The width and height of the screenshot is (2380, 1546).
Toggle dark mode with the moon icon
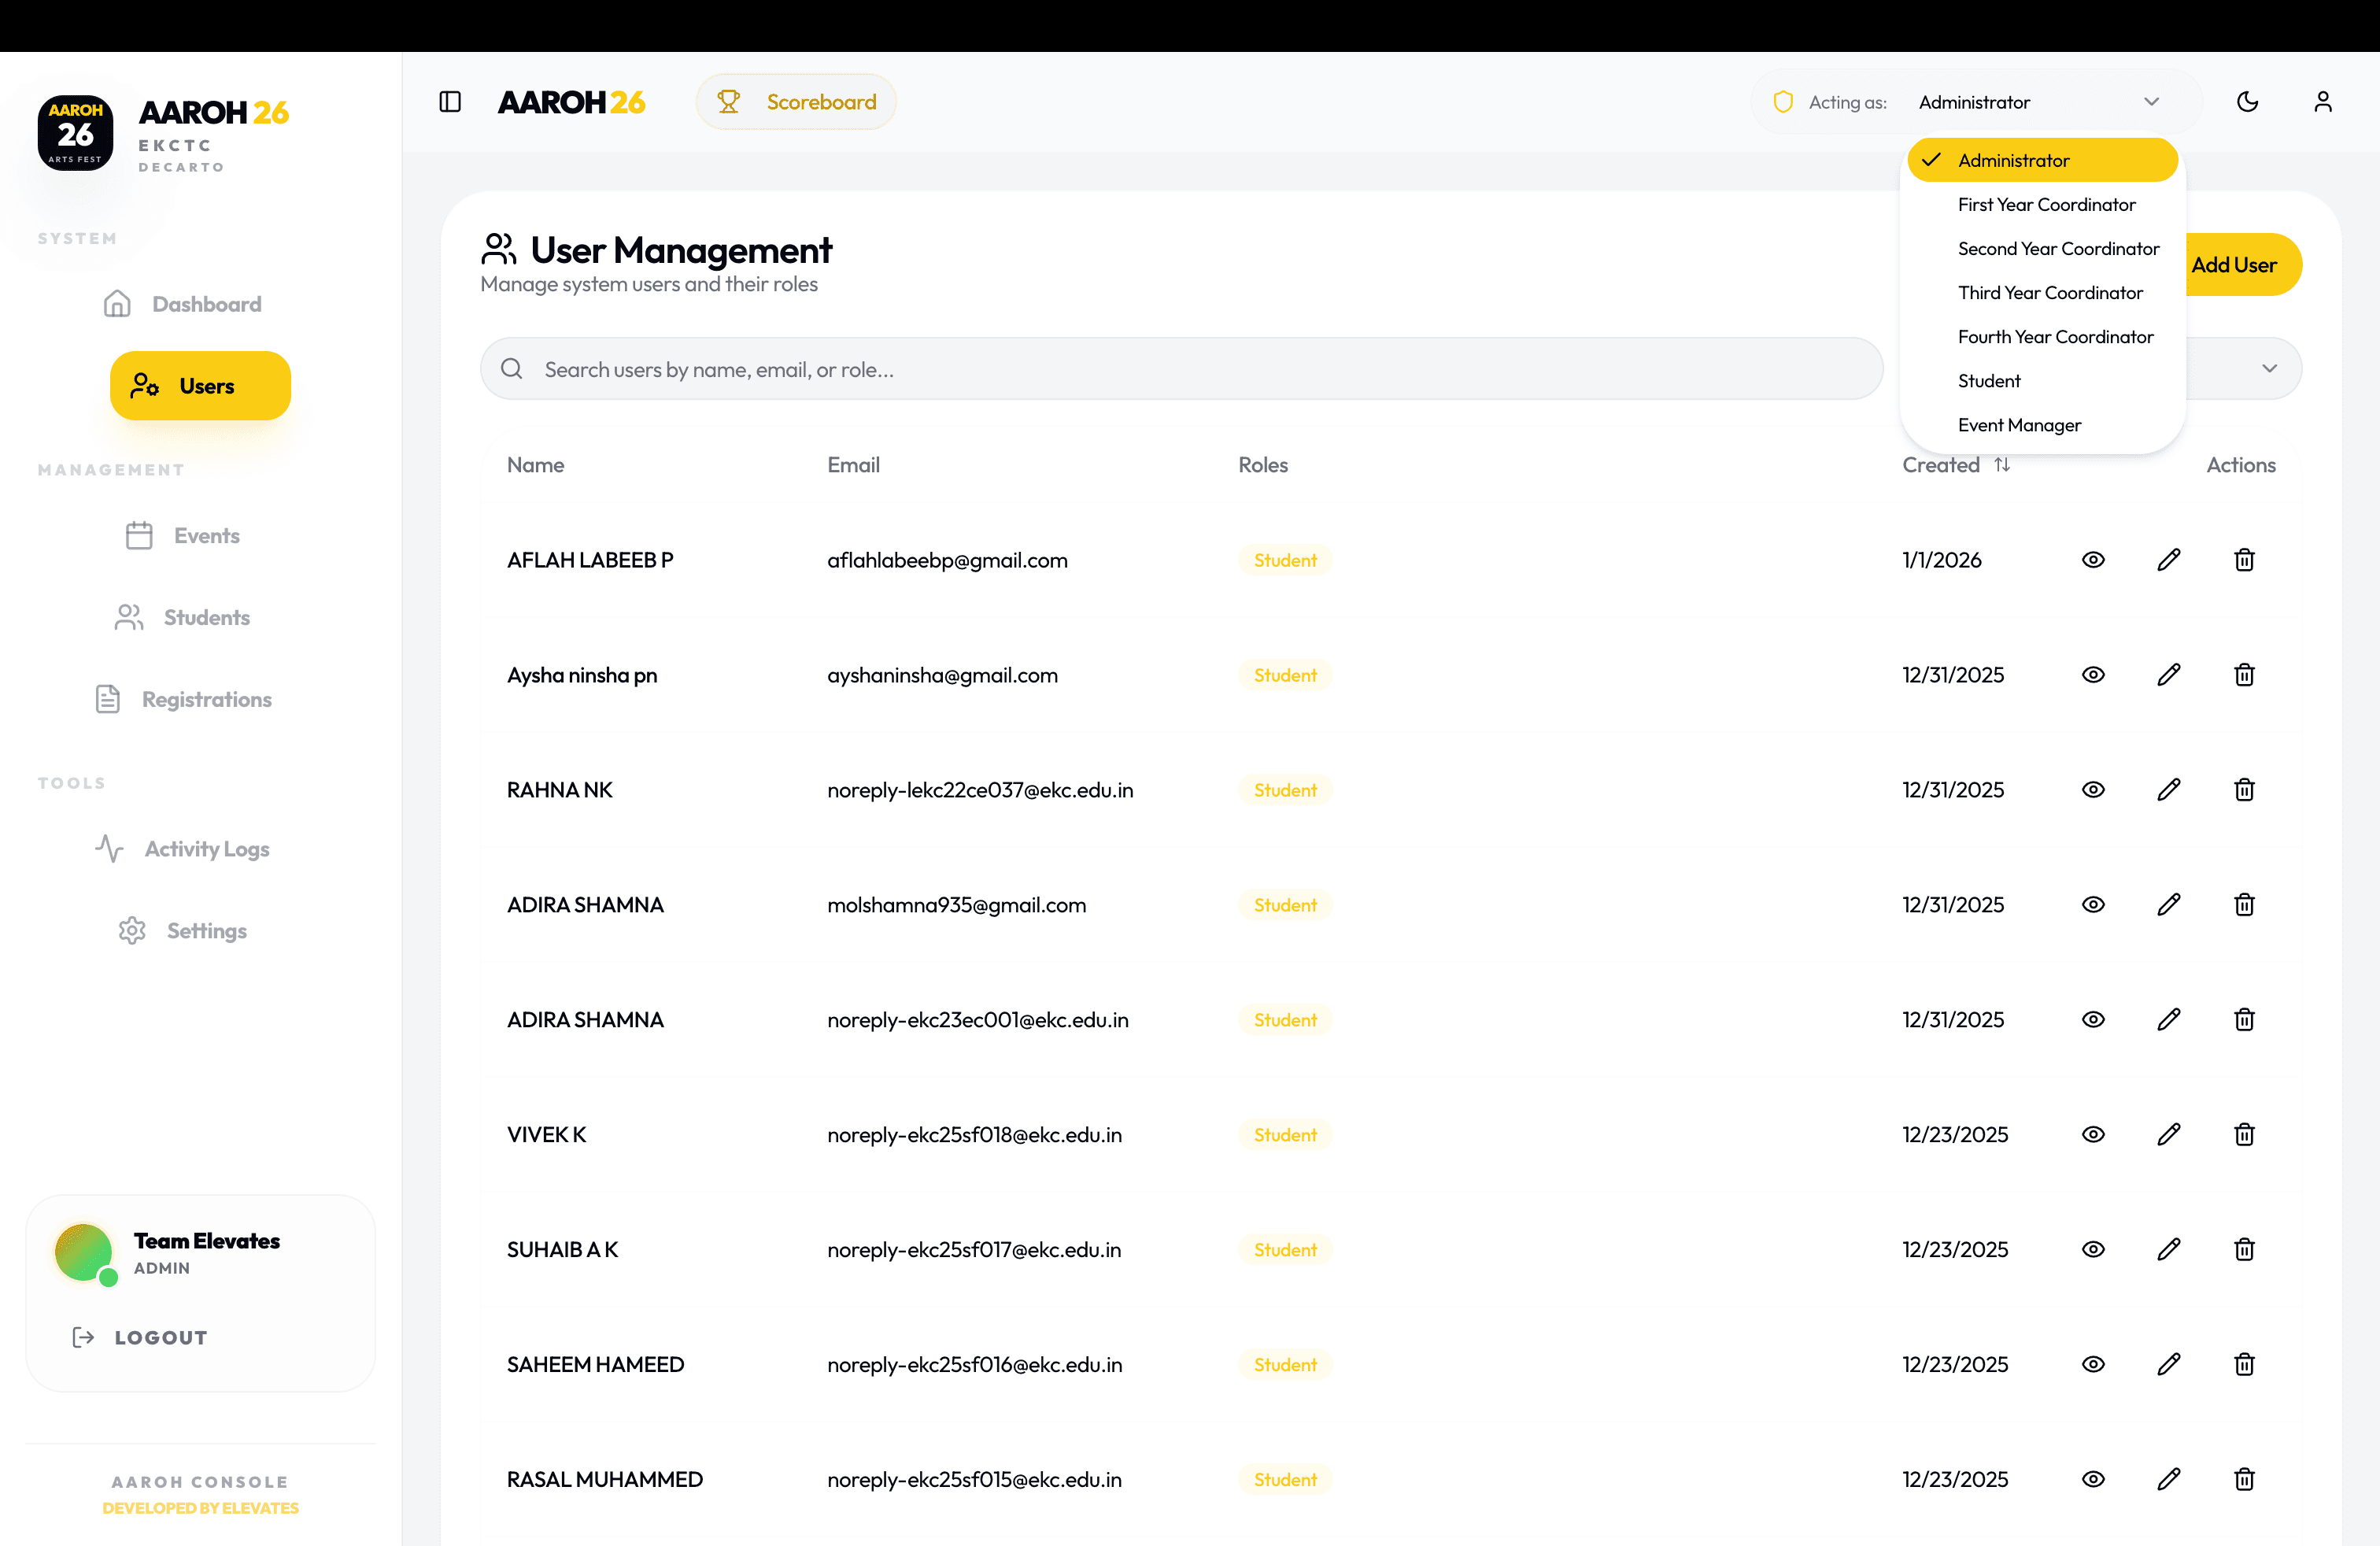(2247, 102)
